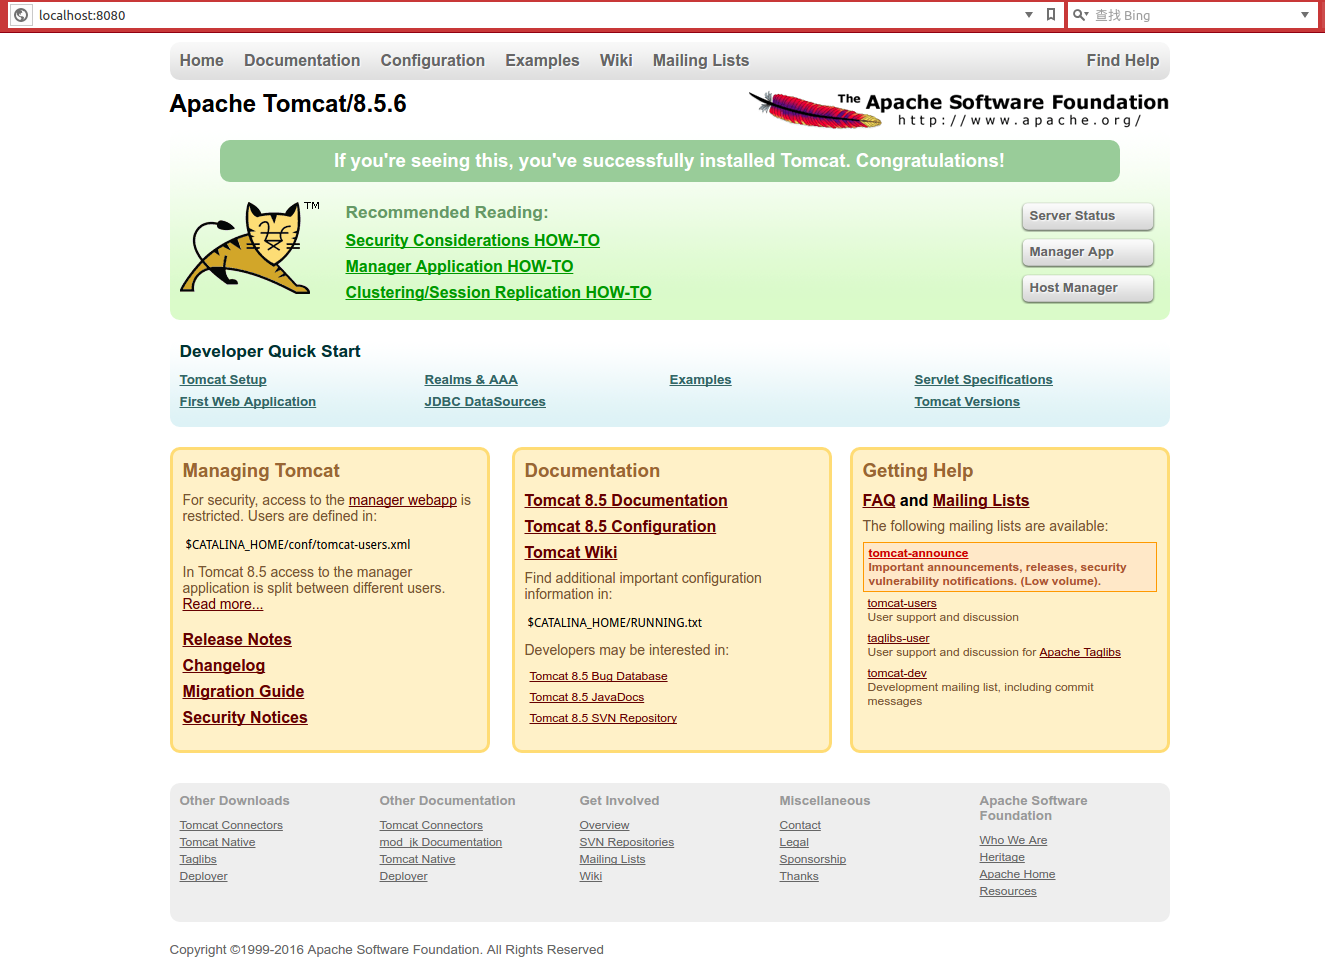Click the Host Manager button
Viewport: 1325px width, 961px height.
click(x=1087, y=288)
